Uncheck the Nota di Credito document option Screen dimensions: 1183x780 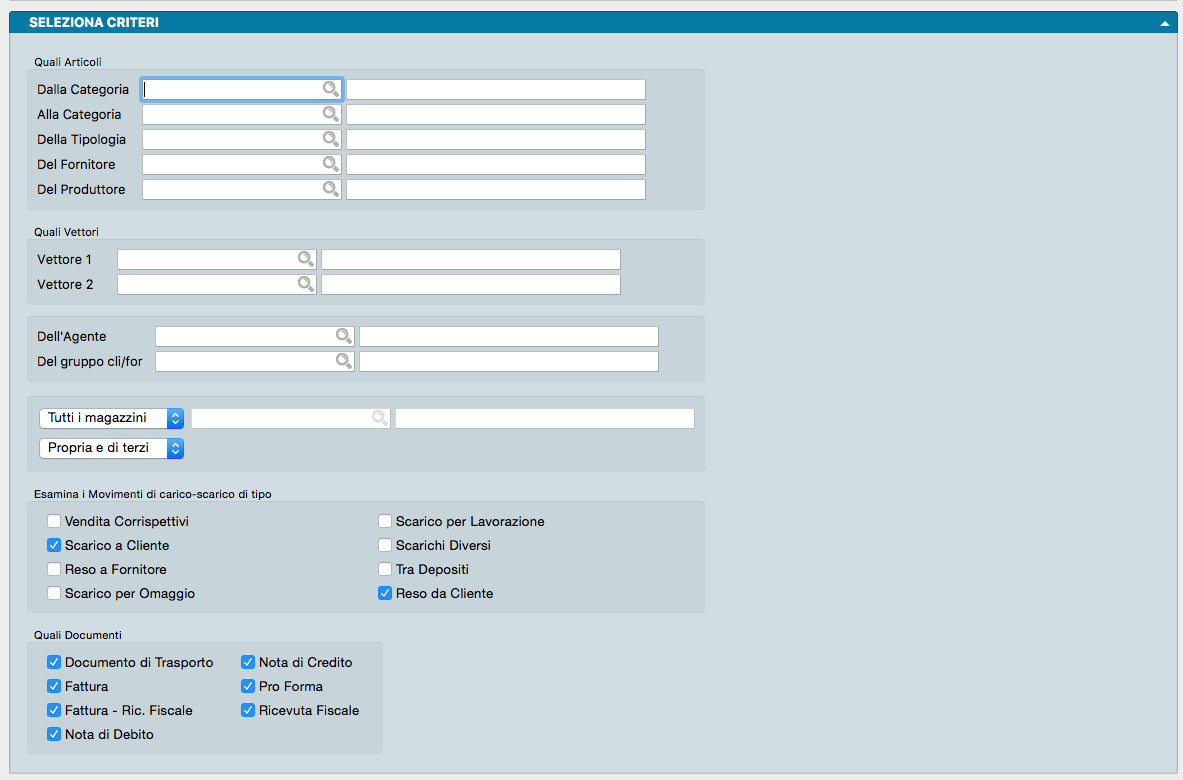coord(248,662)
